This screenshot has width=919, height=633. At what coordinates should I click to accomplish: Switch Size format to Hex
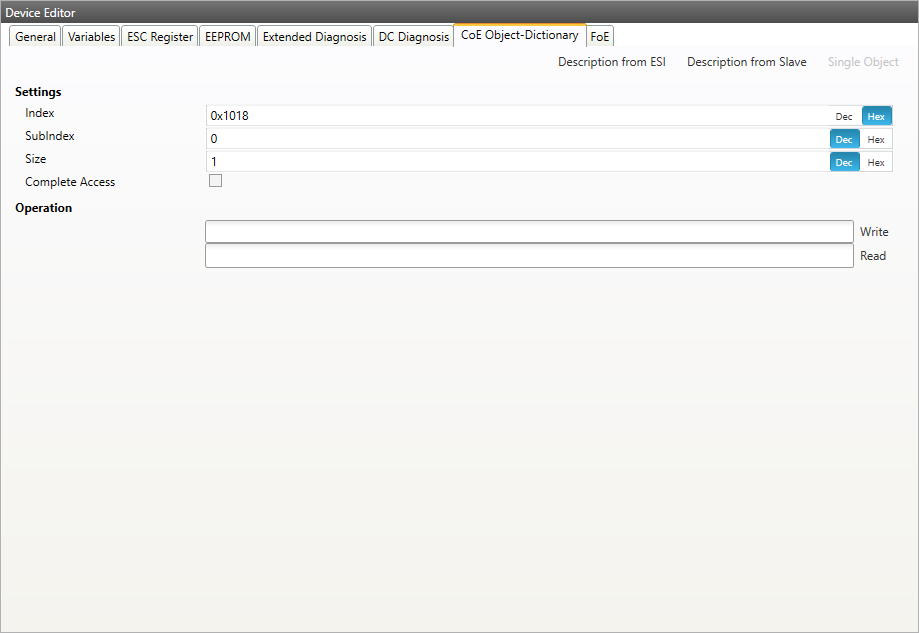[x=876, y=163]
